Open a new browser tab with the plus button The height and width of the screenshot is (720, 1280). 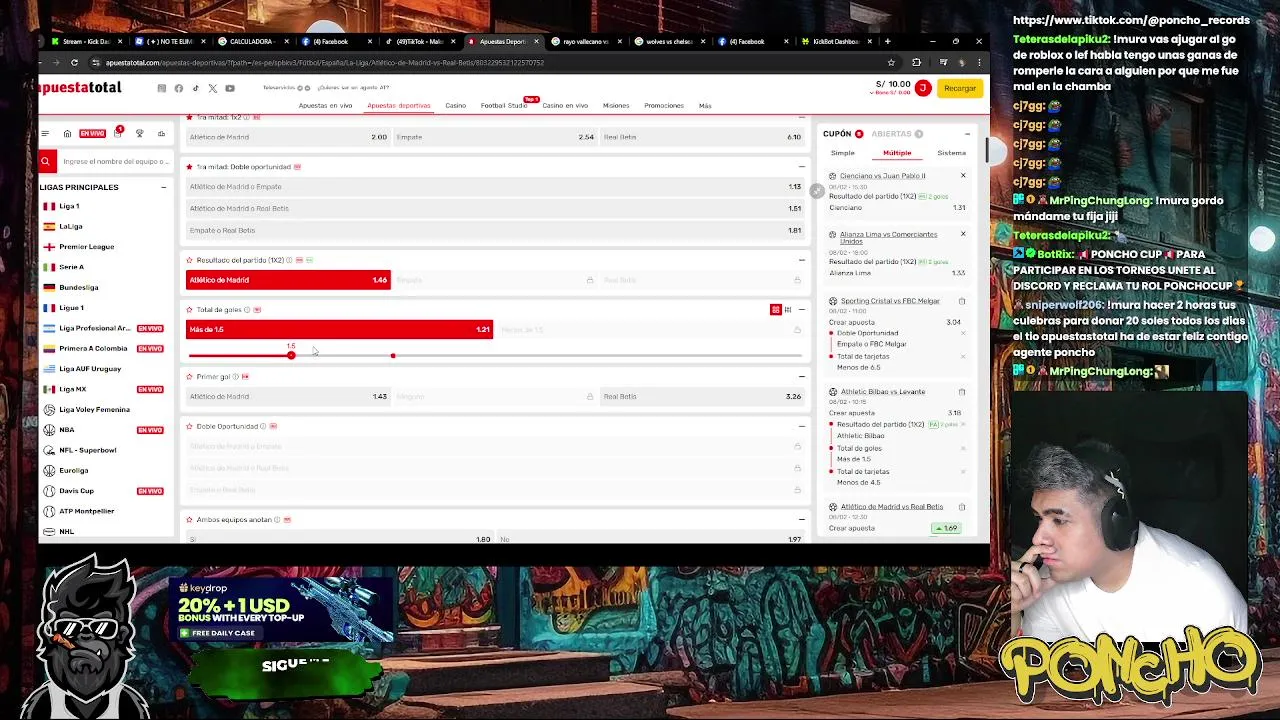(x=887, y=41)
